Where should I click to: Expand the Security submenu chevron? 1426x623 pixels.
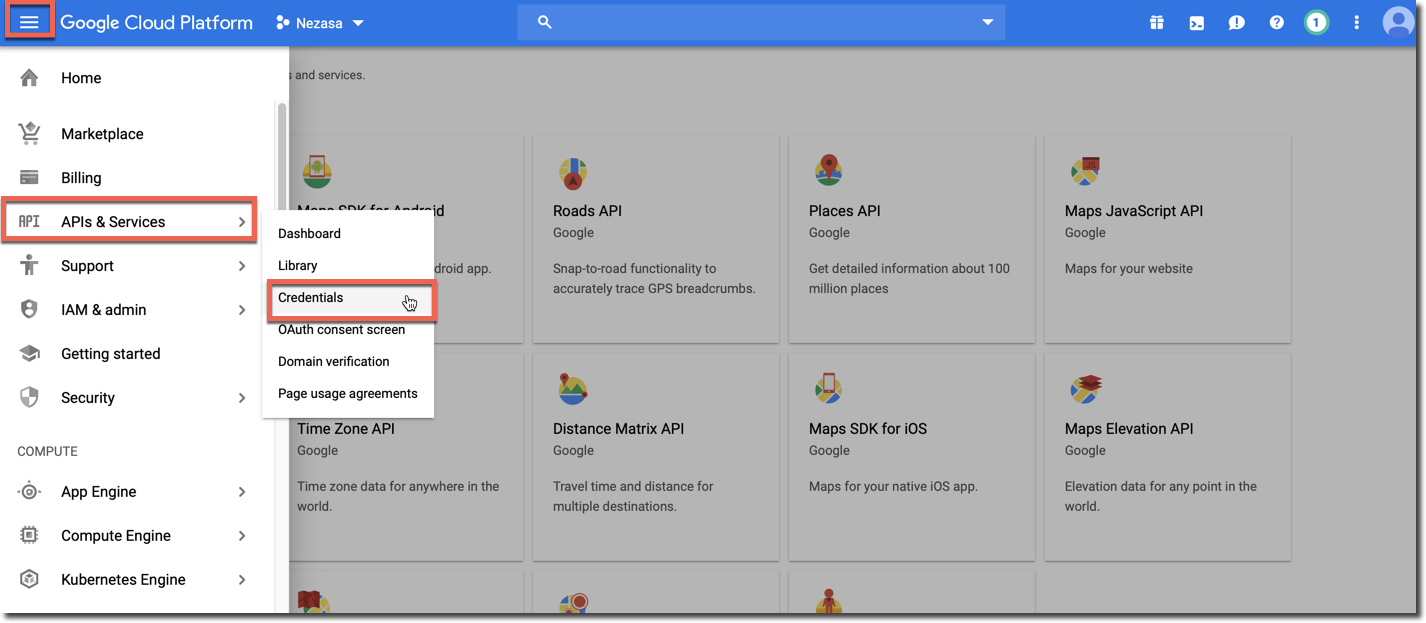point(242,398)
